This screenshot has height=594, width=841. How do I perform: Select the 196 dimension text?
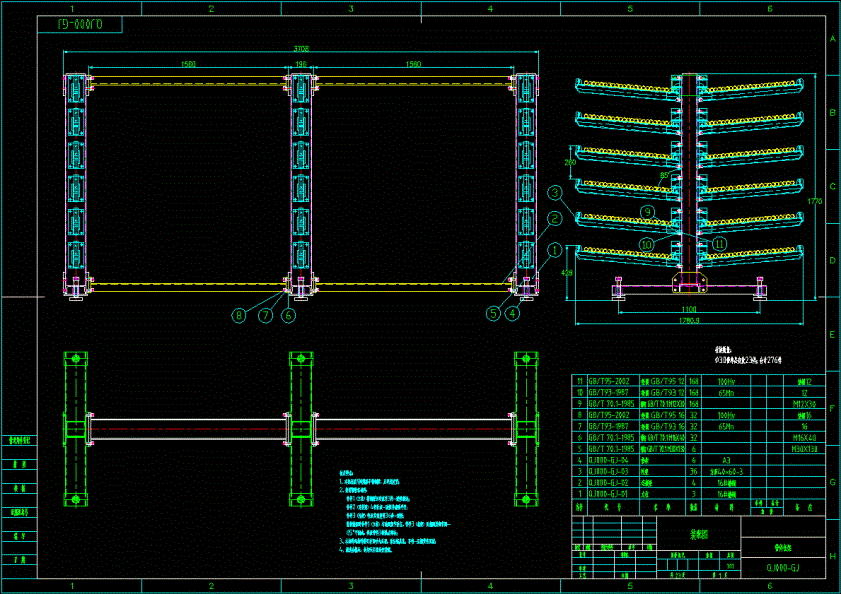[x=301, y=64]
